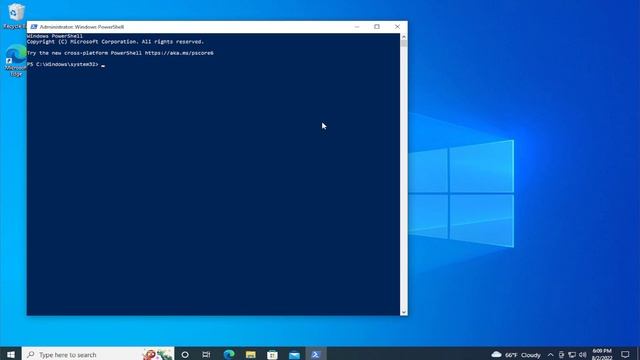Click the 'Type here to search' box
The image size is (640, 360).
point(98,354)
